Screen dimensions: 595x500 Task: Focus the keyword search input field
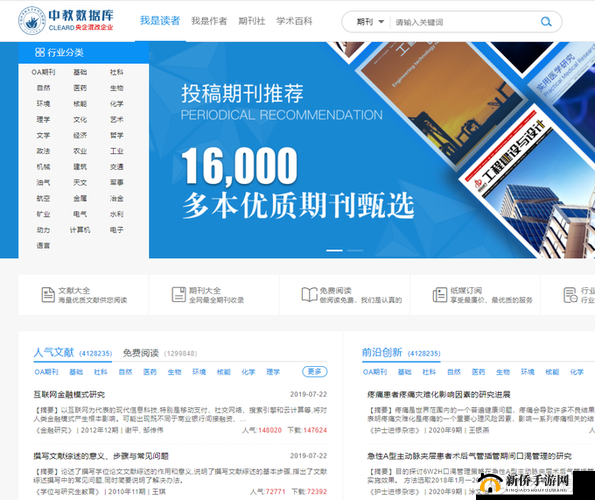[465, 22]
